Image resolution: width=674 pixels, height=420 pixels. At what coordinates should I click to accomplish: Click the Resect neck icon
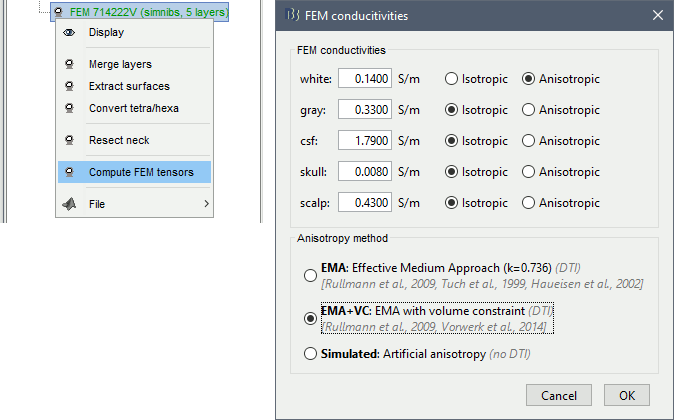coord(69,140)
